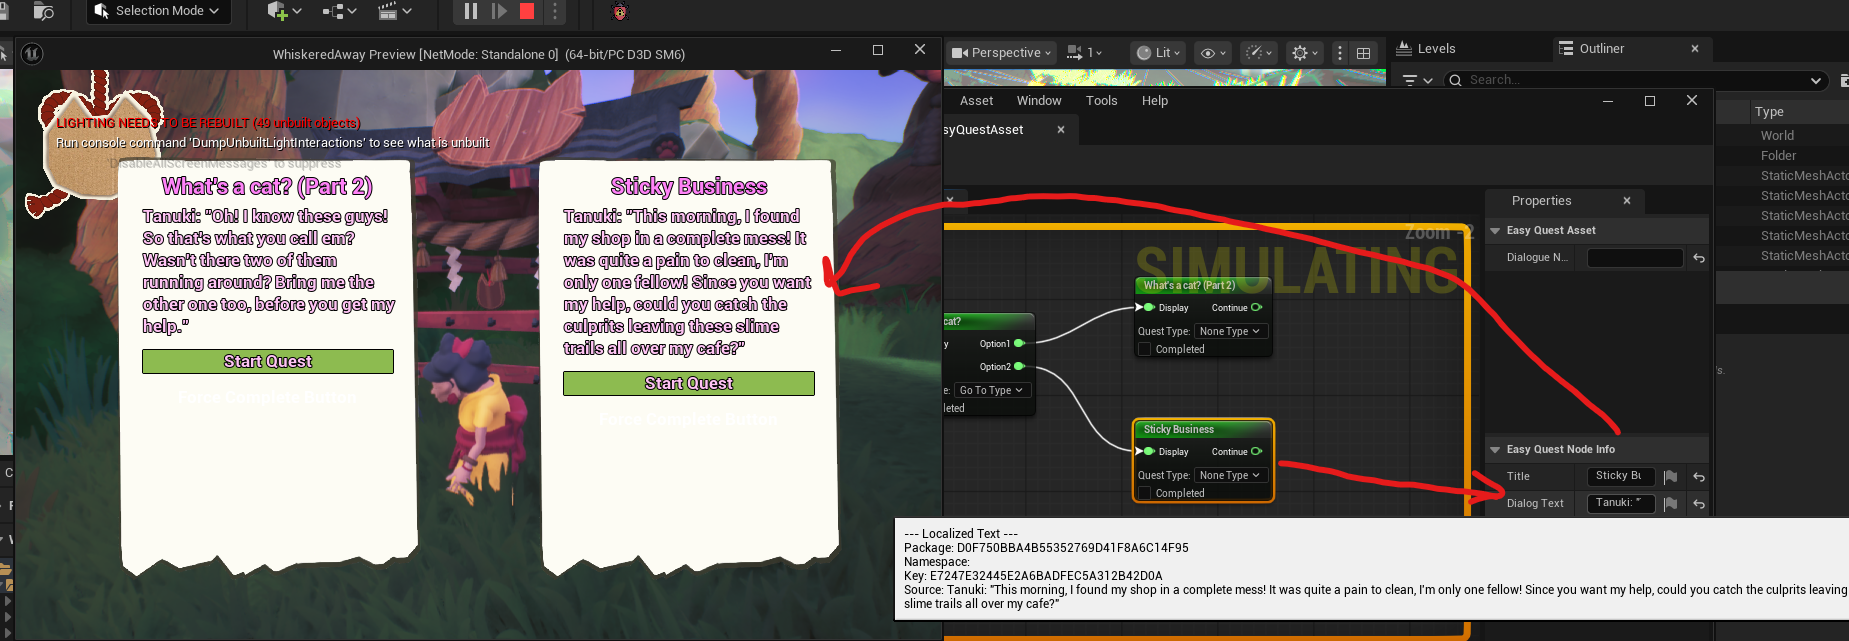Switch to the Levels tab
This screenshot has height=641, width=1849.
[1427, 48]
